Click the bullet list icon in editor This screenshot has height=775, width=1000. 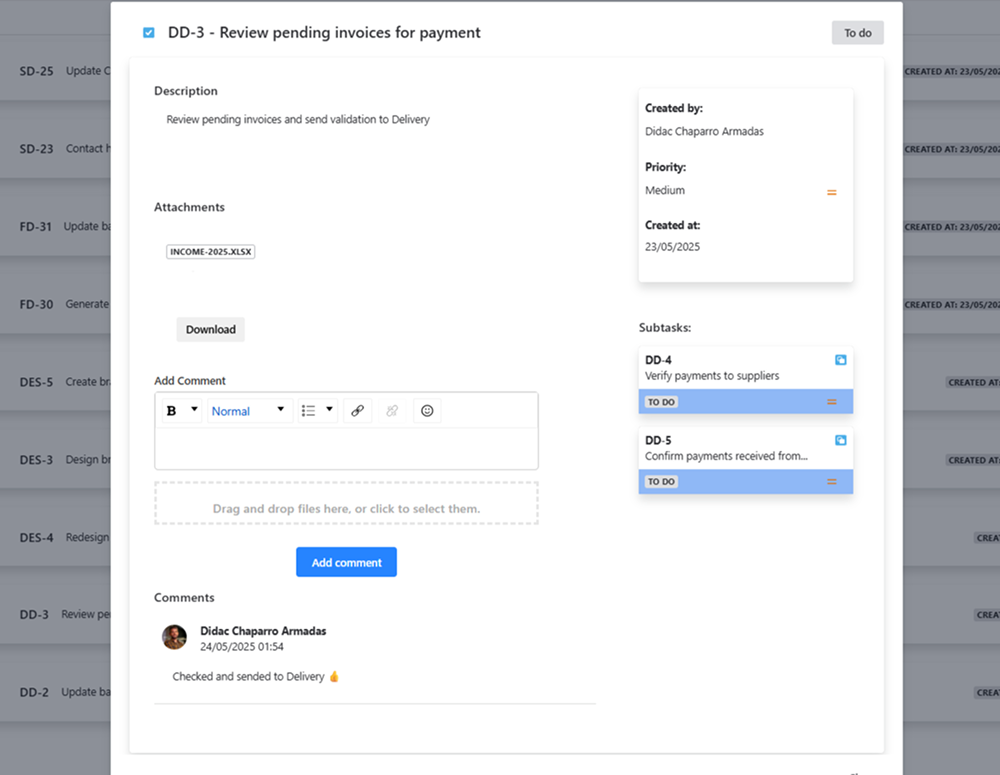point(309,411)
